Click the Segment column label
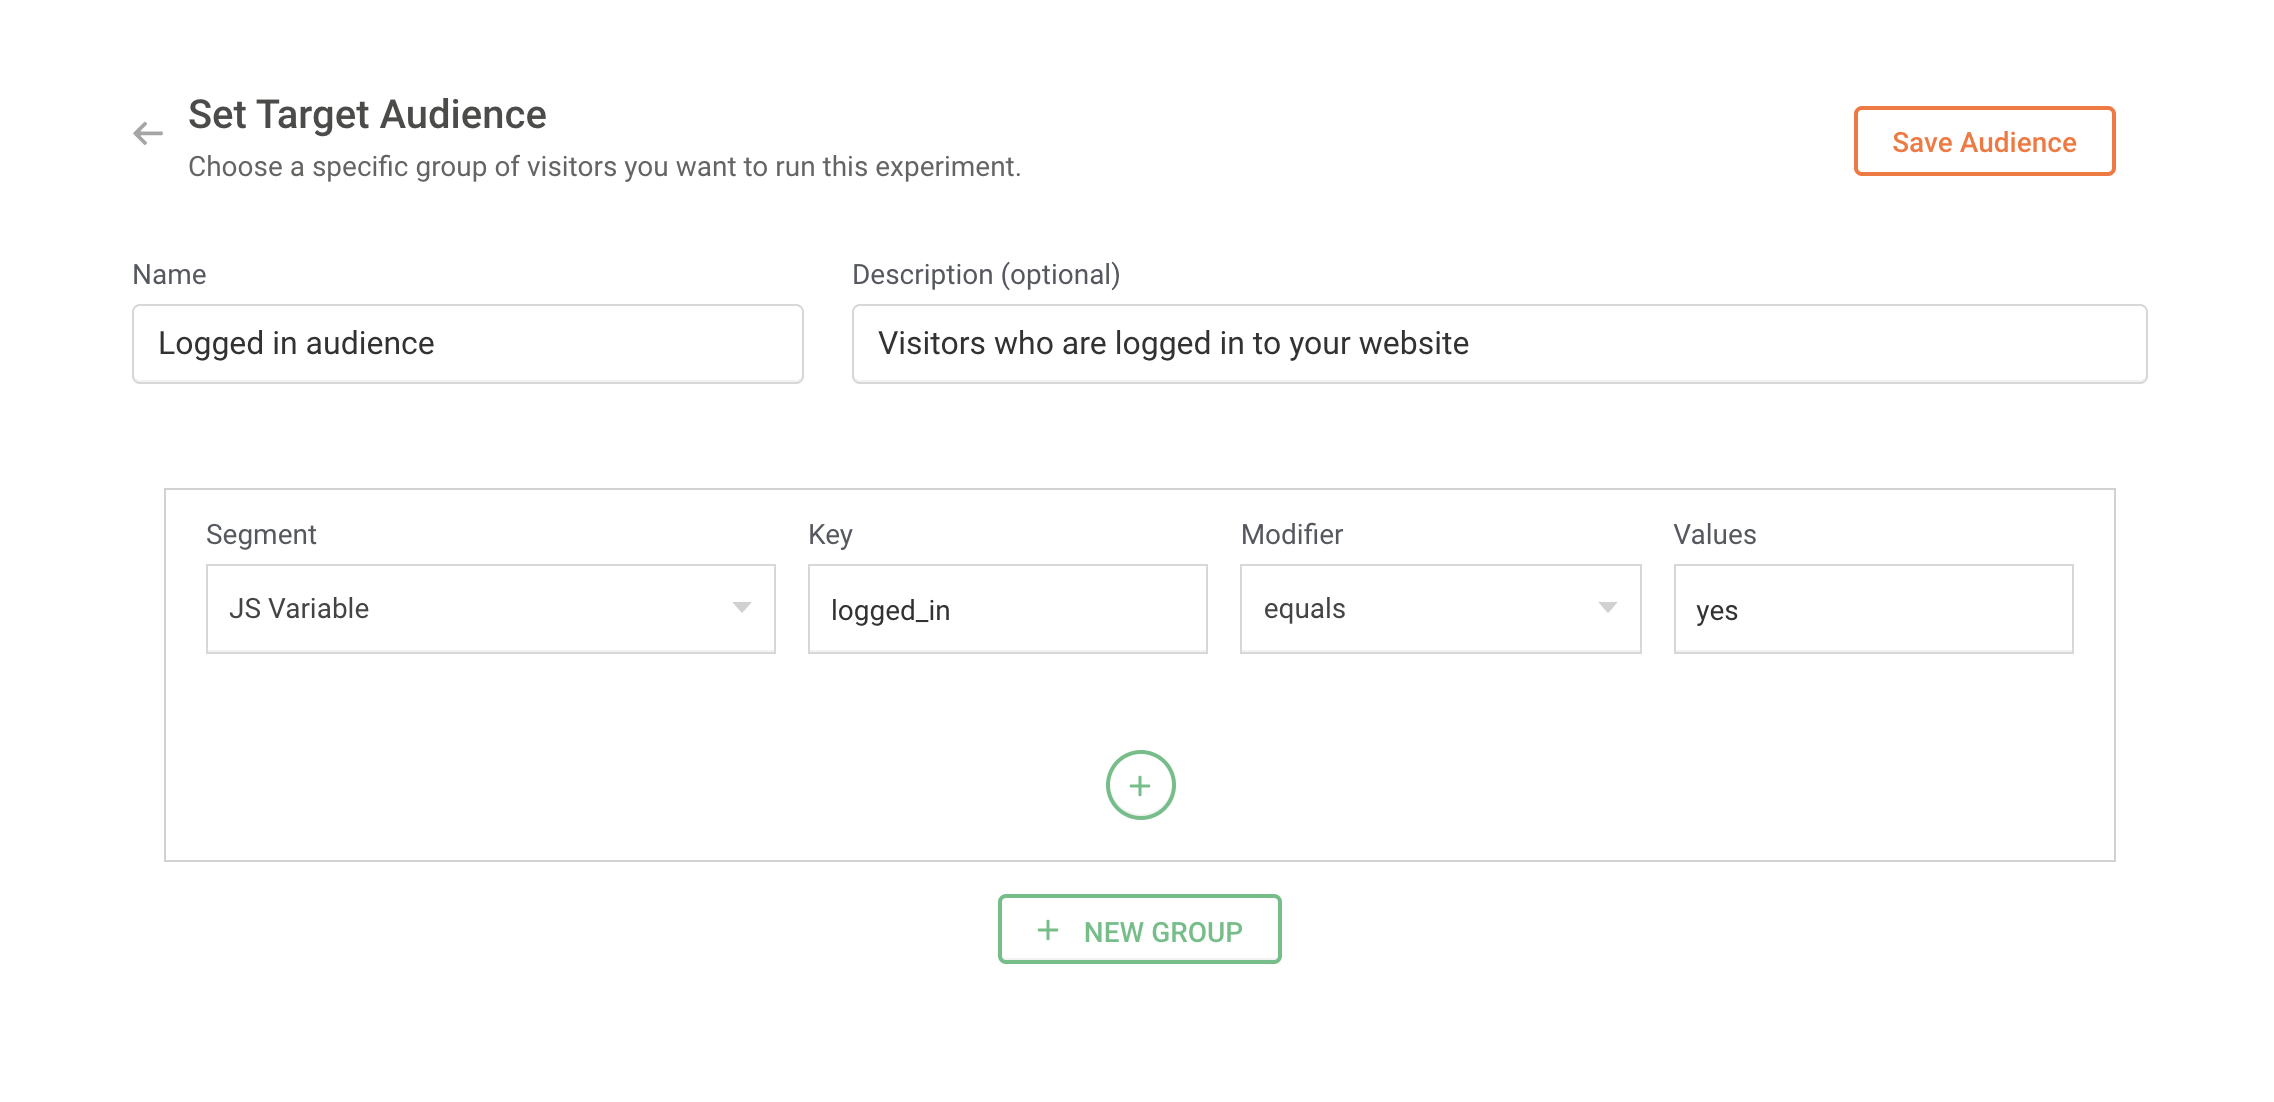 261,535
